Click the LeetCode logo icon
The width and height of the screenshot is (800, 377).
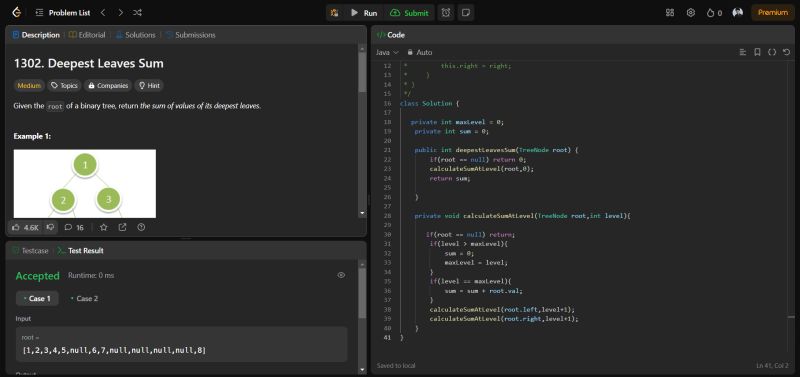(16, 13)
